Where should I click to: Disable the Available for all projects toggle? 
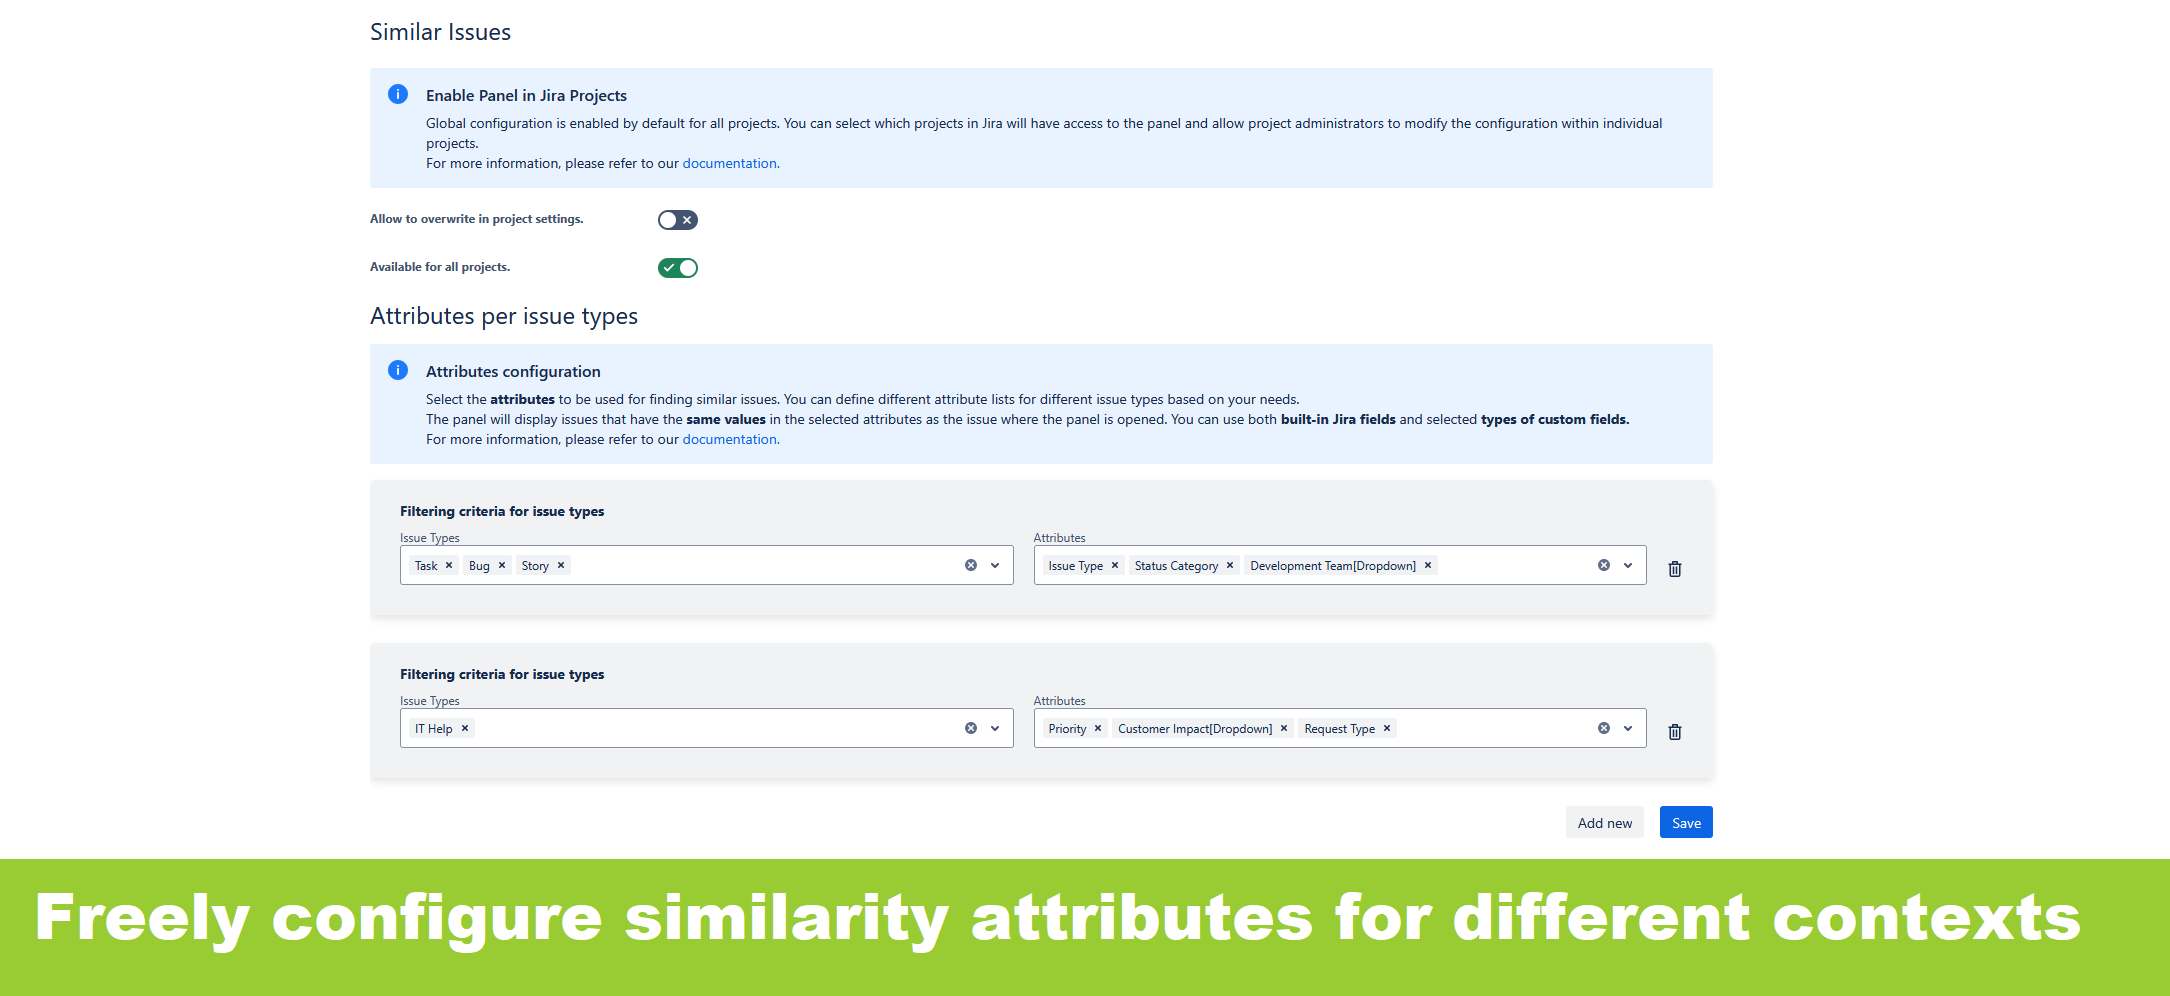coord(677,268)
